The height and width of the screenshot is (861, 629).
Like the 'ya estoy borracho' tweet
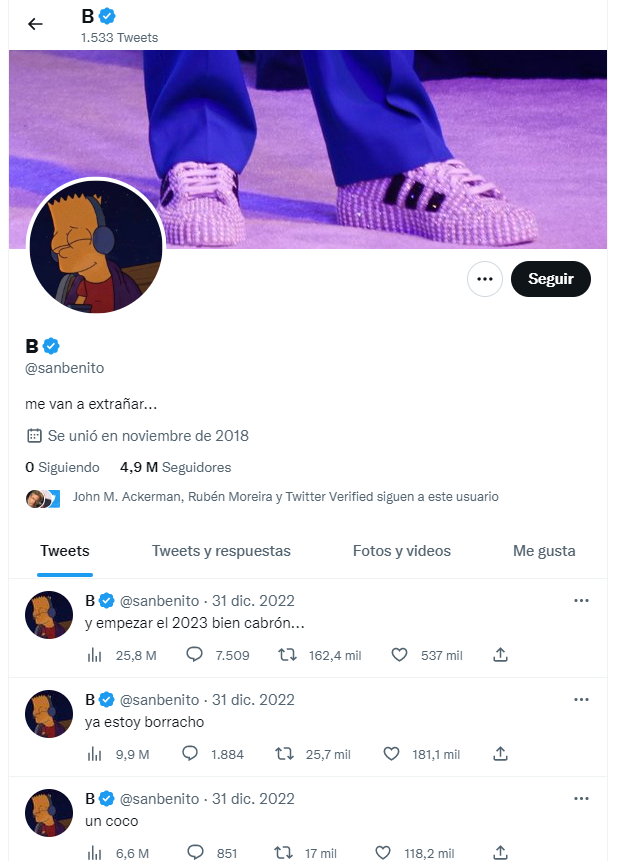tap(400, 754)
